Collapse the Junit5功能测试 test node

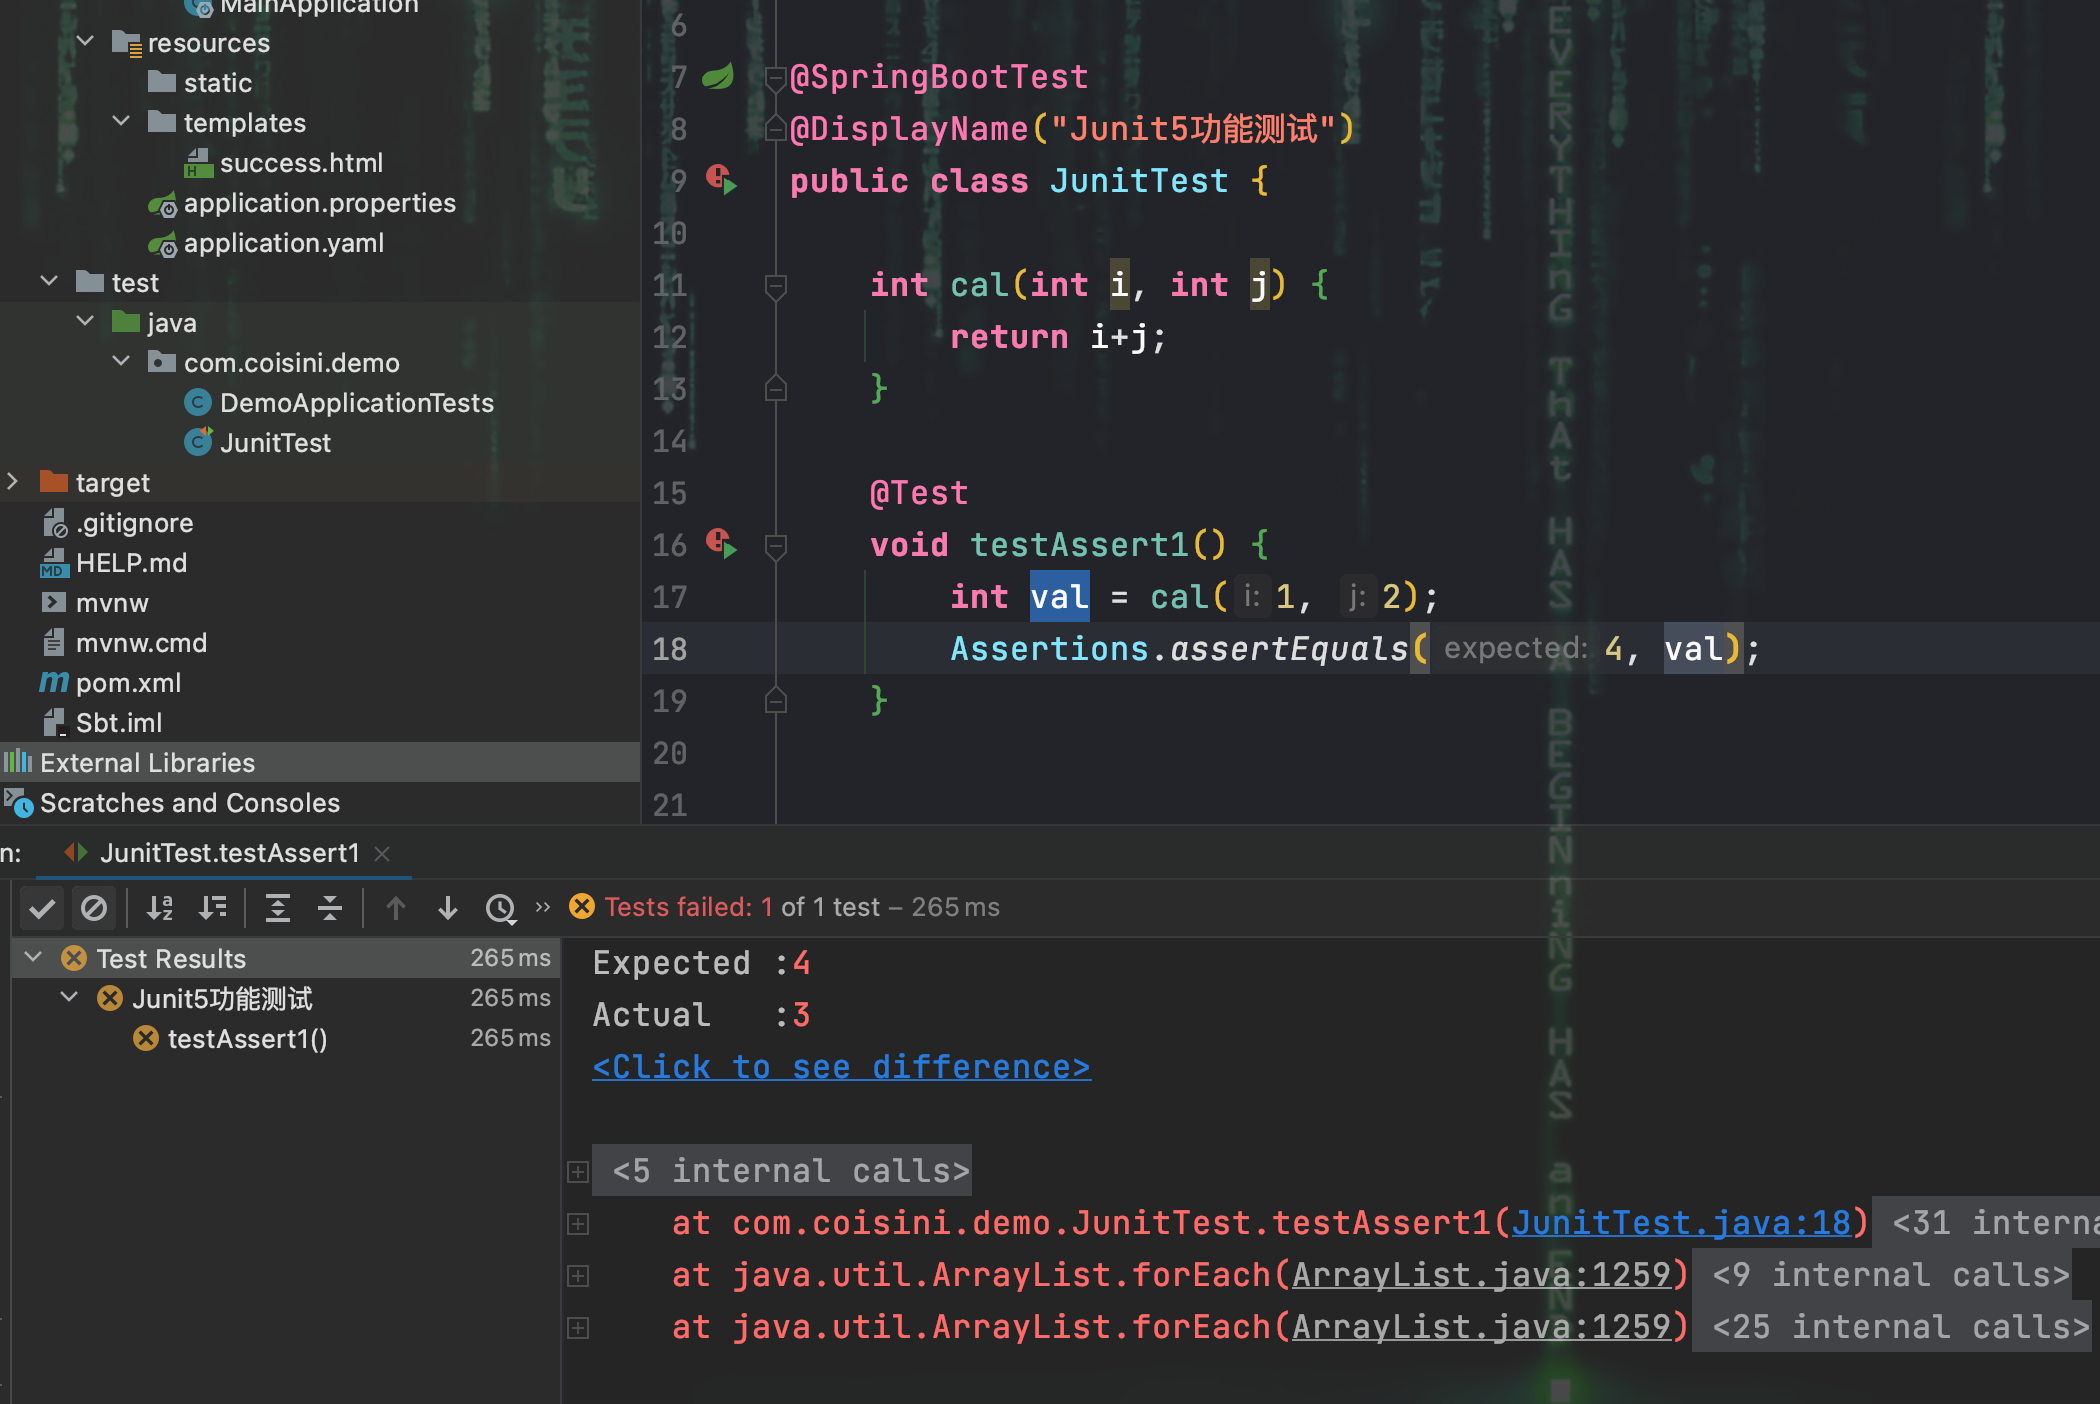coord(70,998)
